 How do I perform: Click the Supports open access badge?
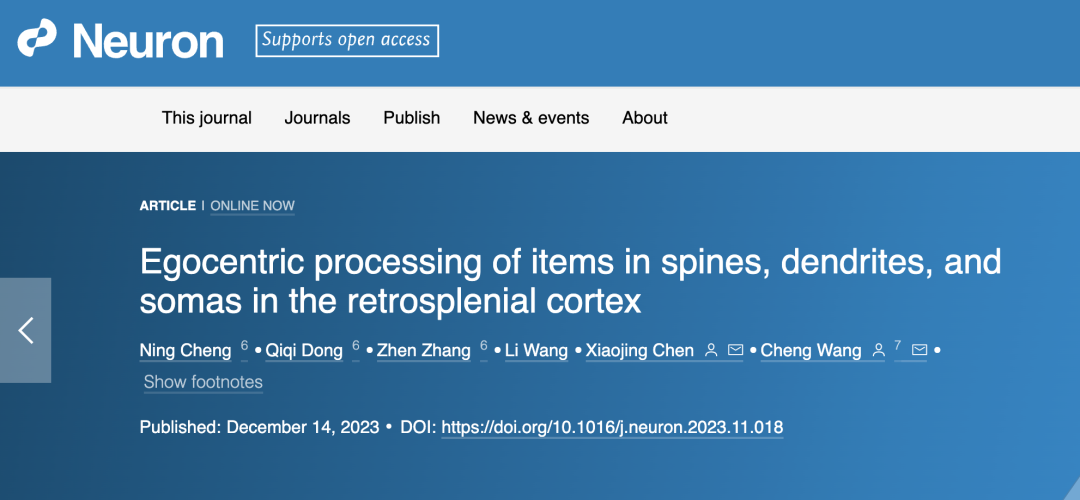(x=346, y=40)
